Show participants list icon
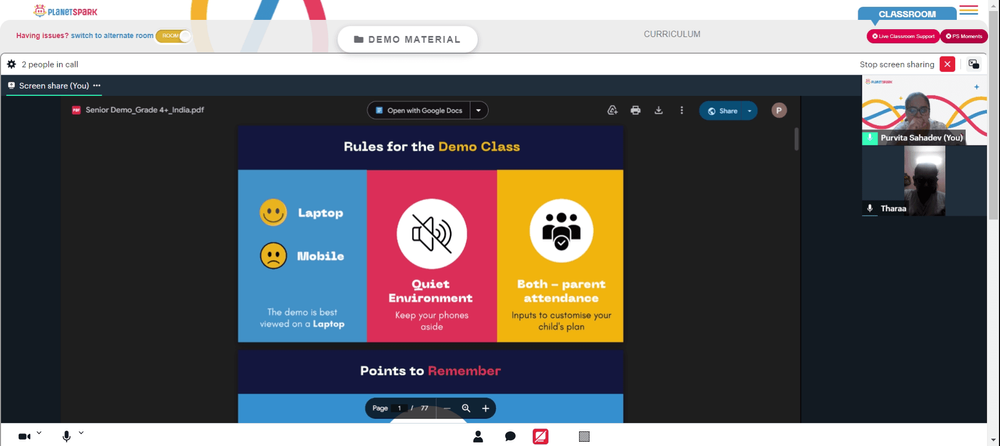Viewport: 1000px width, 446px height. [x=478, y=436]
